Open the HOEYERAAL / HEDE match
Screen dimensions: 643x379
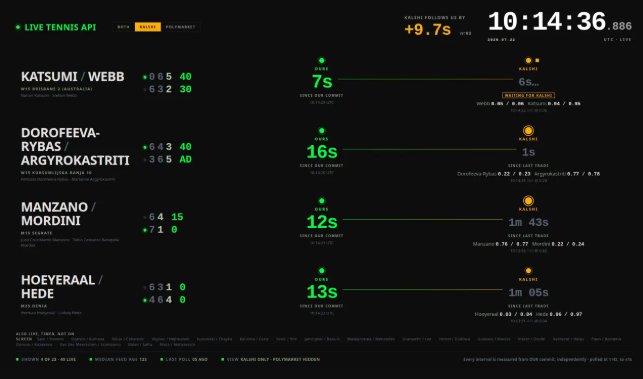pos(62,287)
